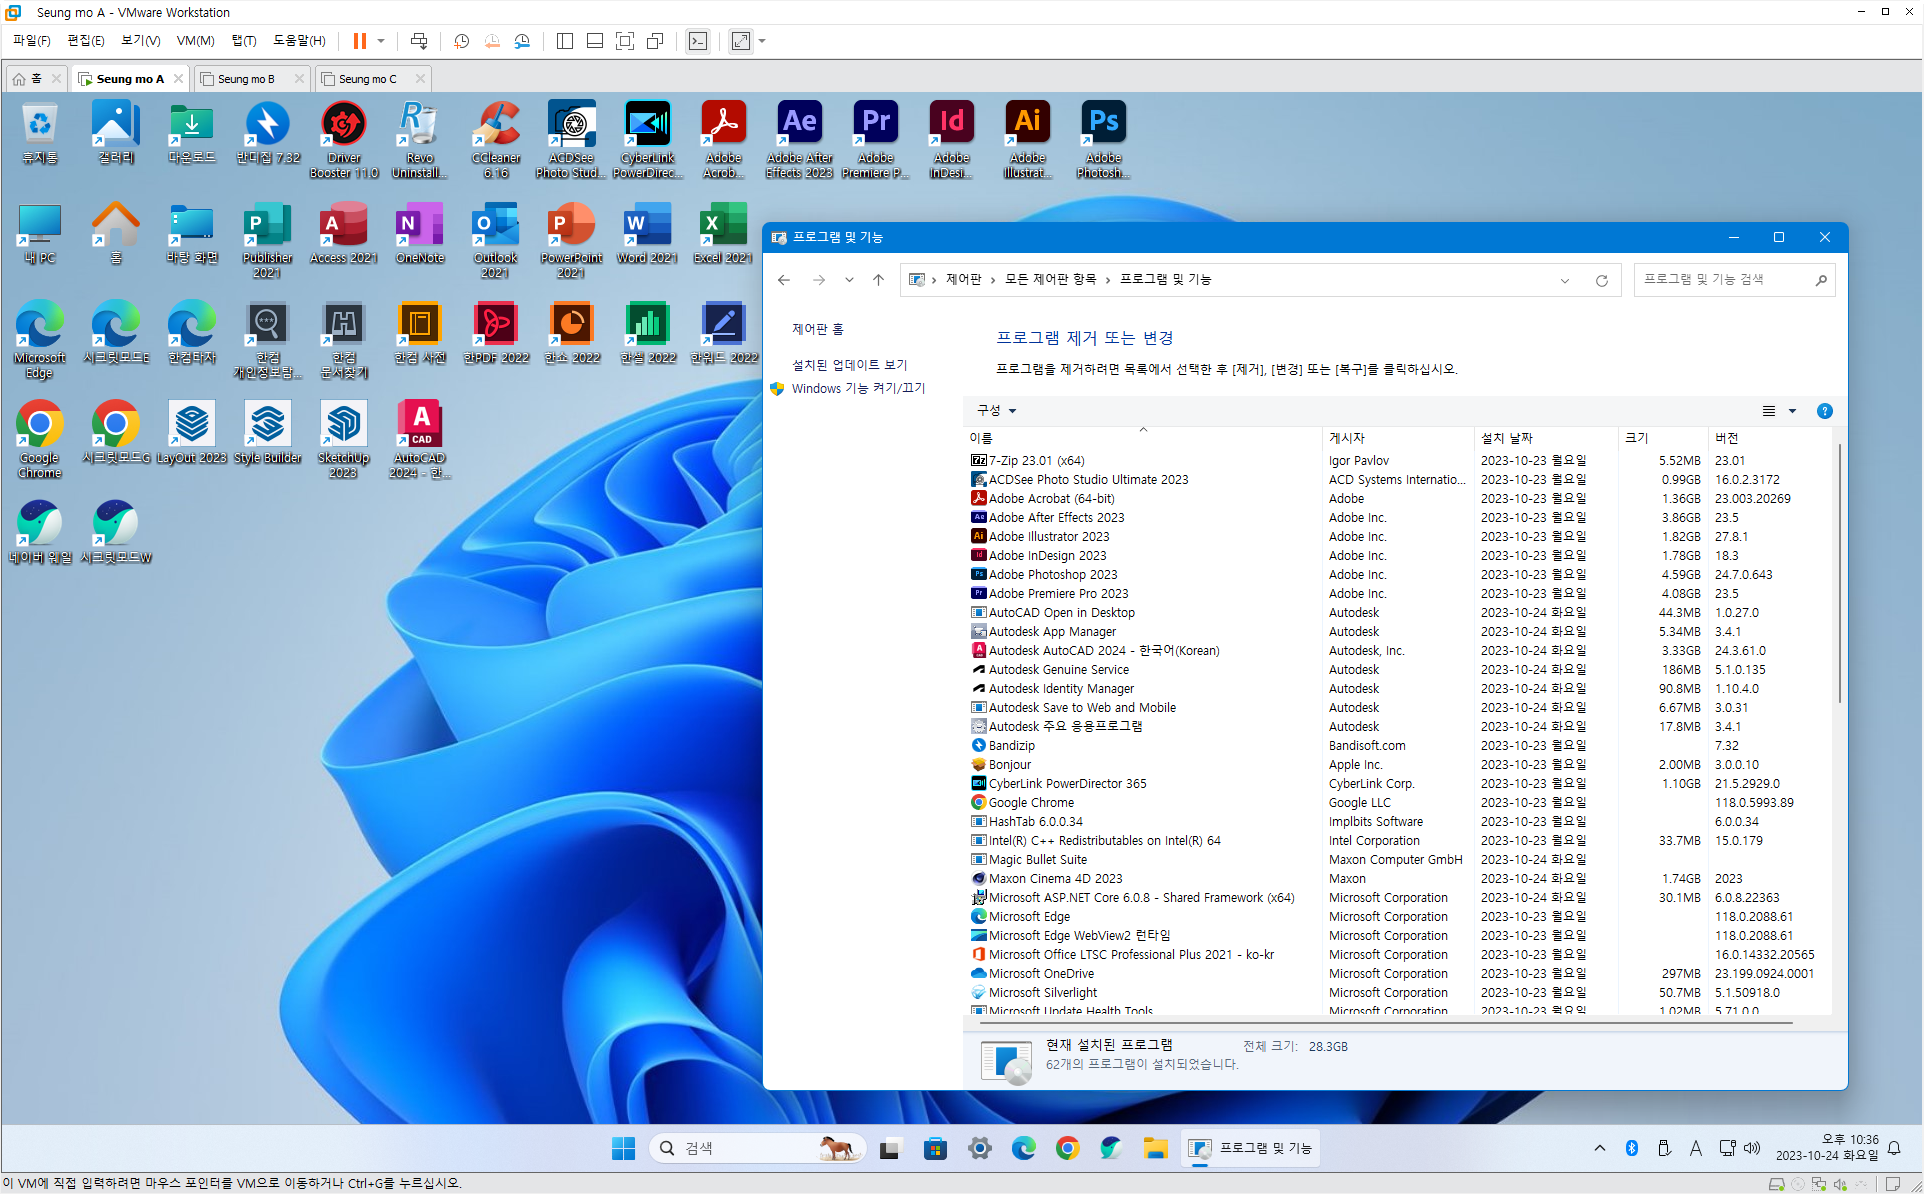
Task: Expand the address bar history dropdown
Action: click(x=1565, y=280)
